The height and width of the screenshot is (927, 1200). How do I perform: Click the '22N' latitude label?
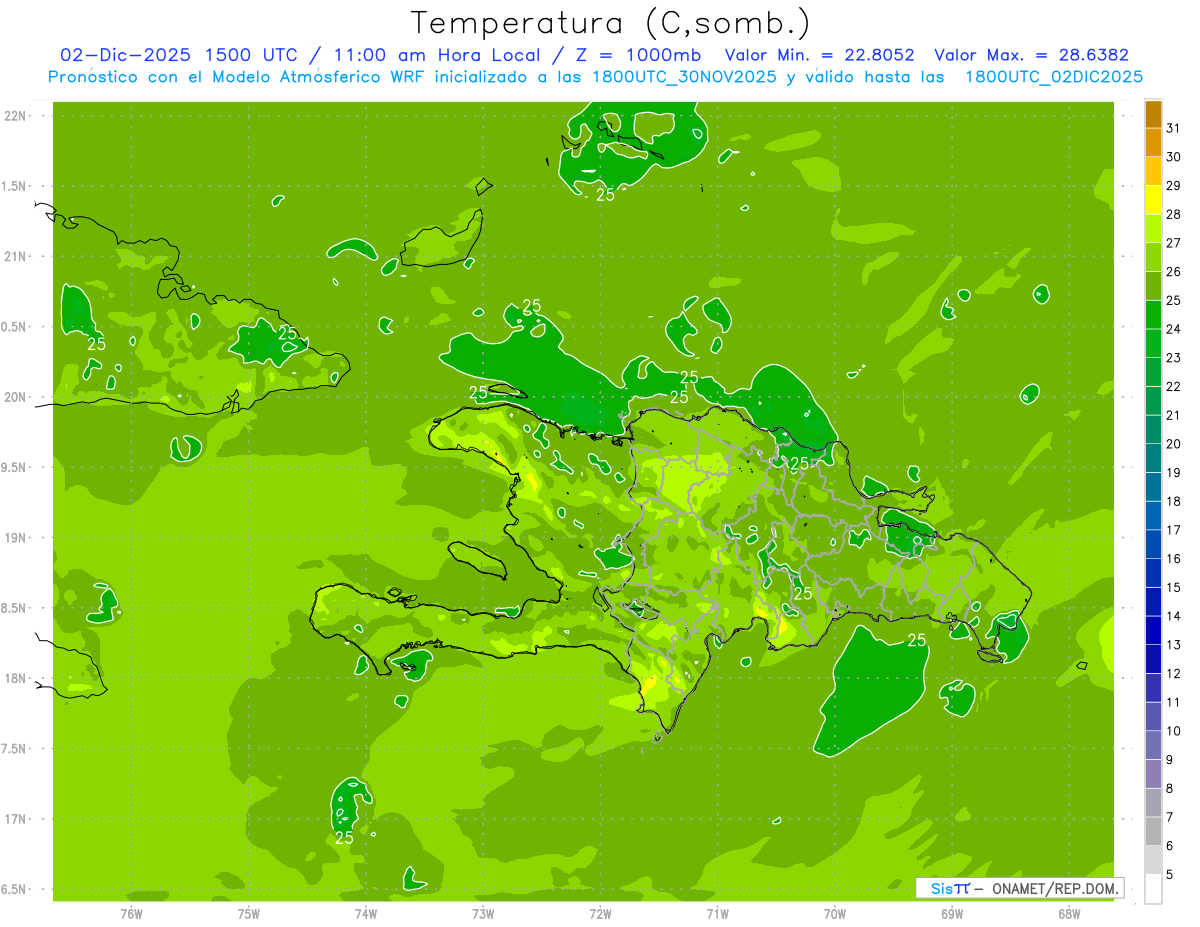(17, 116)
